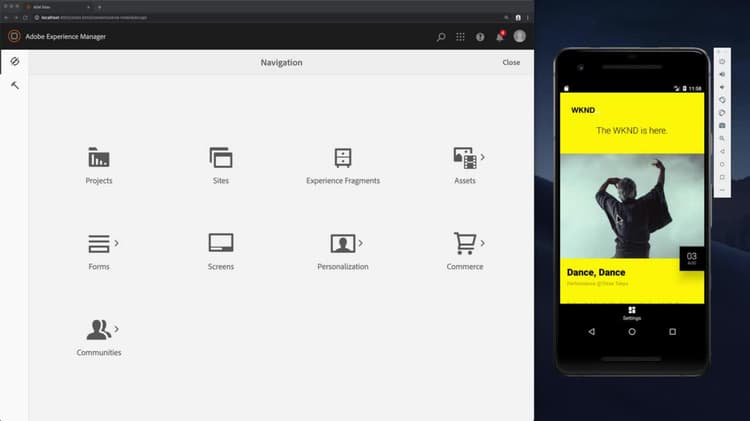This screenshot has width=750, height=421.
Task: Tap Android Recents square button
Action: pyautogui.click(x=673, y=332)
